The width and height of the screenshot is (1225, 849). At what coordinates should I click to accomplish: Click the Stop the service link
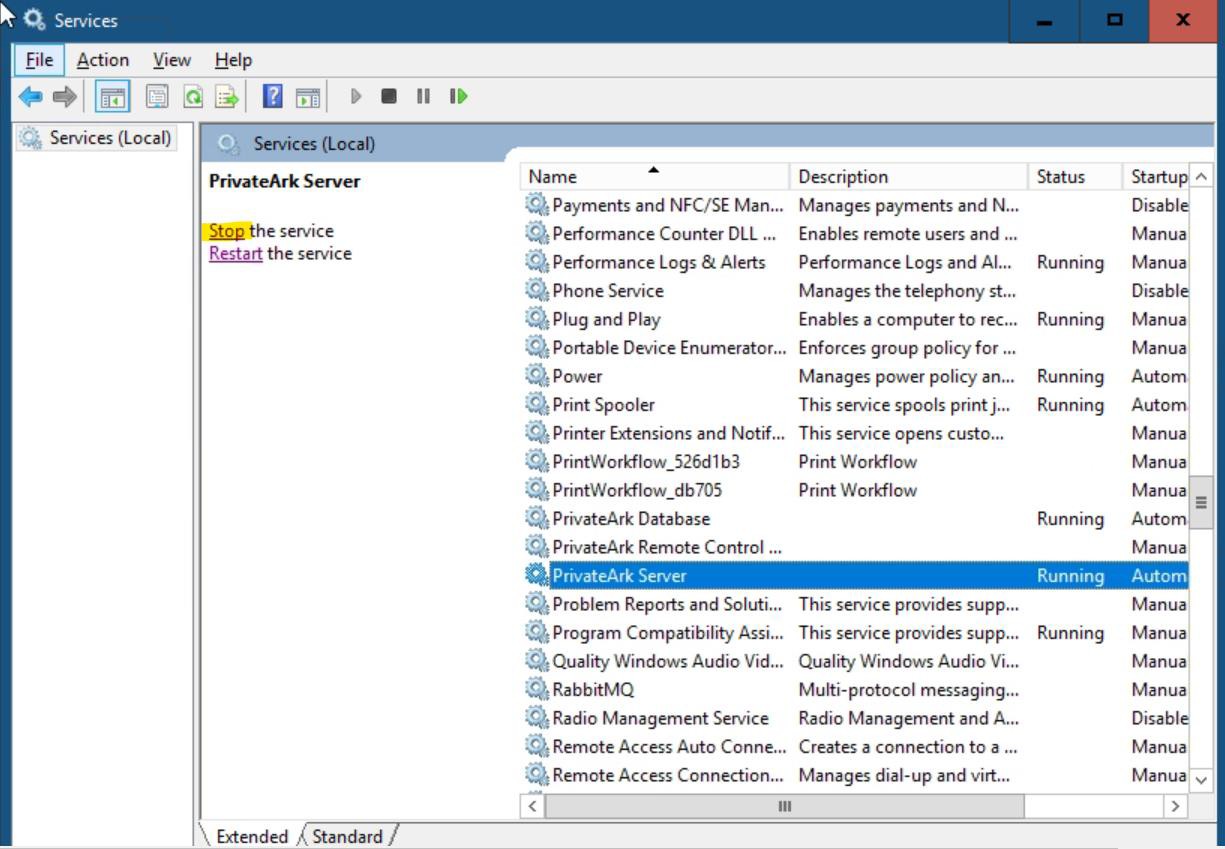(226, 231)
